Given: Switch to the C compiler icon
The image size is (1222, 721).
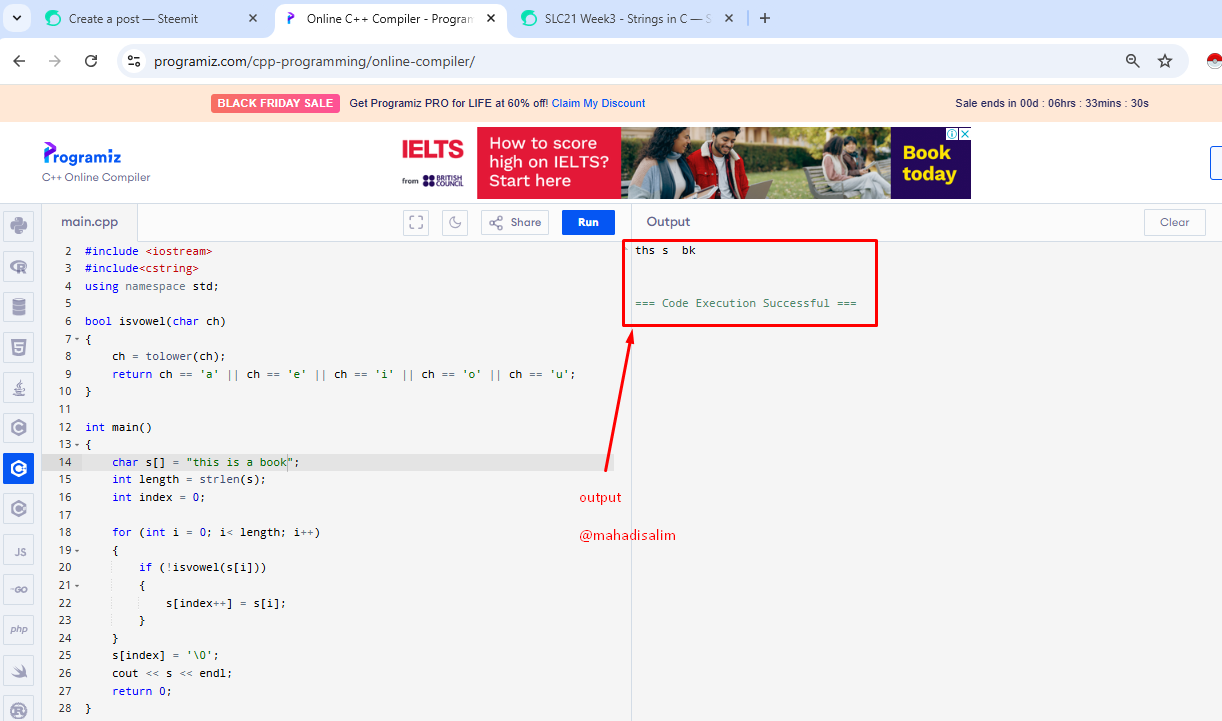Looking at the screenshot, I should tap(18, 428).
